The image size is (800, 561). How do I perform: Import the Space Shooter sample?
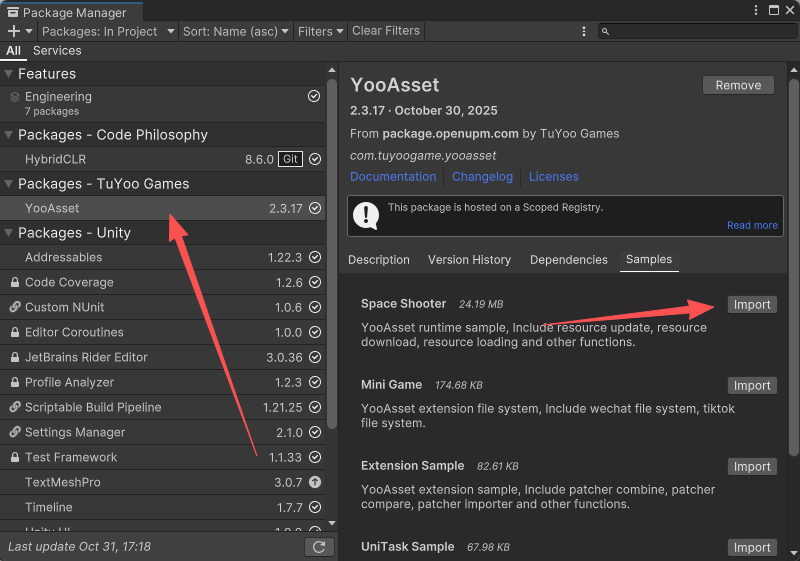click(752, 304)
